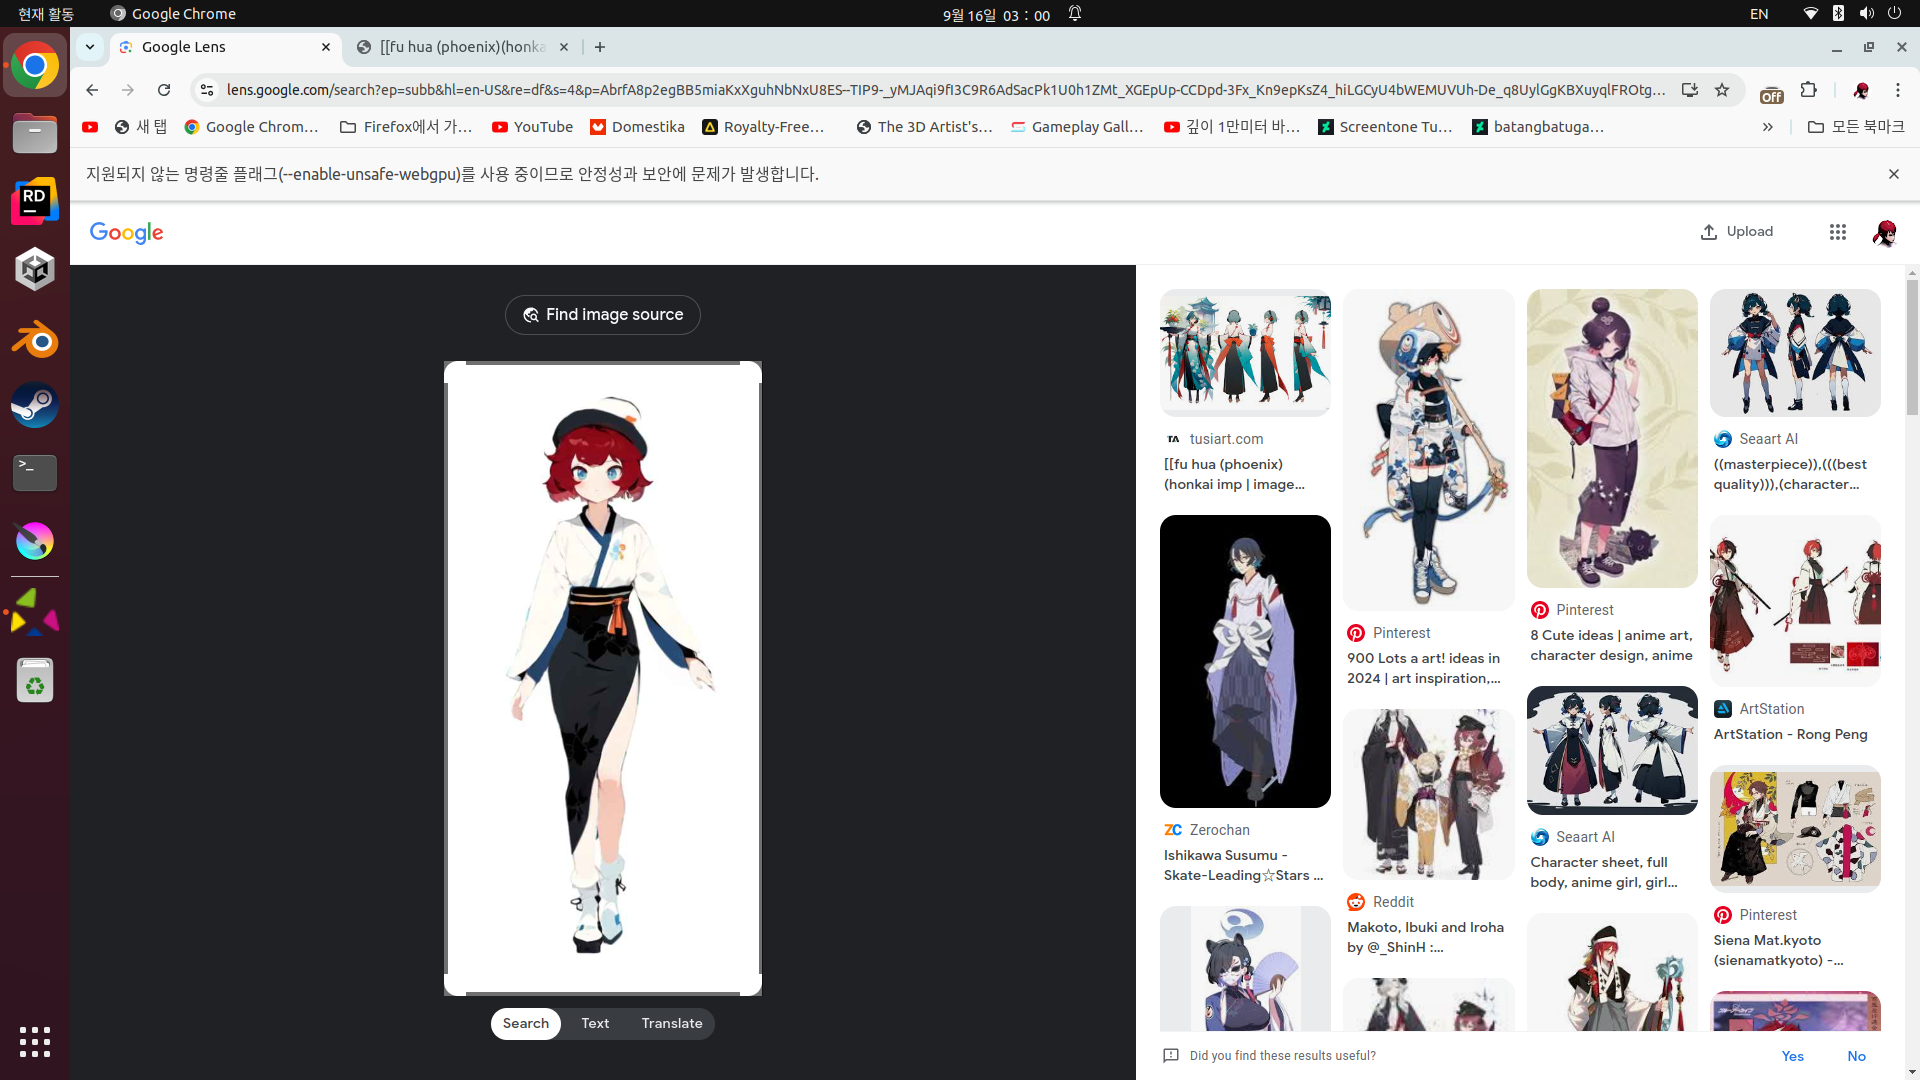Expand hidden bookmarks with the chevron
The width and height of the screenshot is (1920, 1080).
1767,127
